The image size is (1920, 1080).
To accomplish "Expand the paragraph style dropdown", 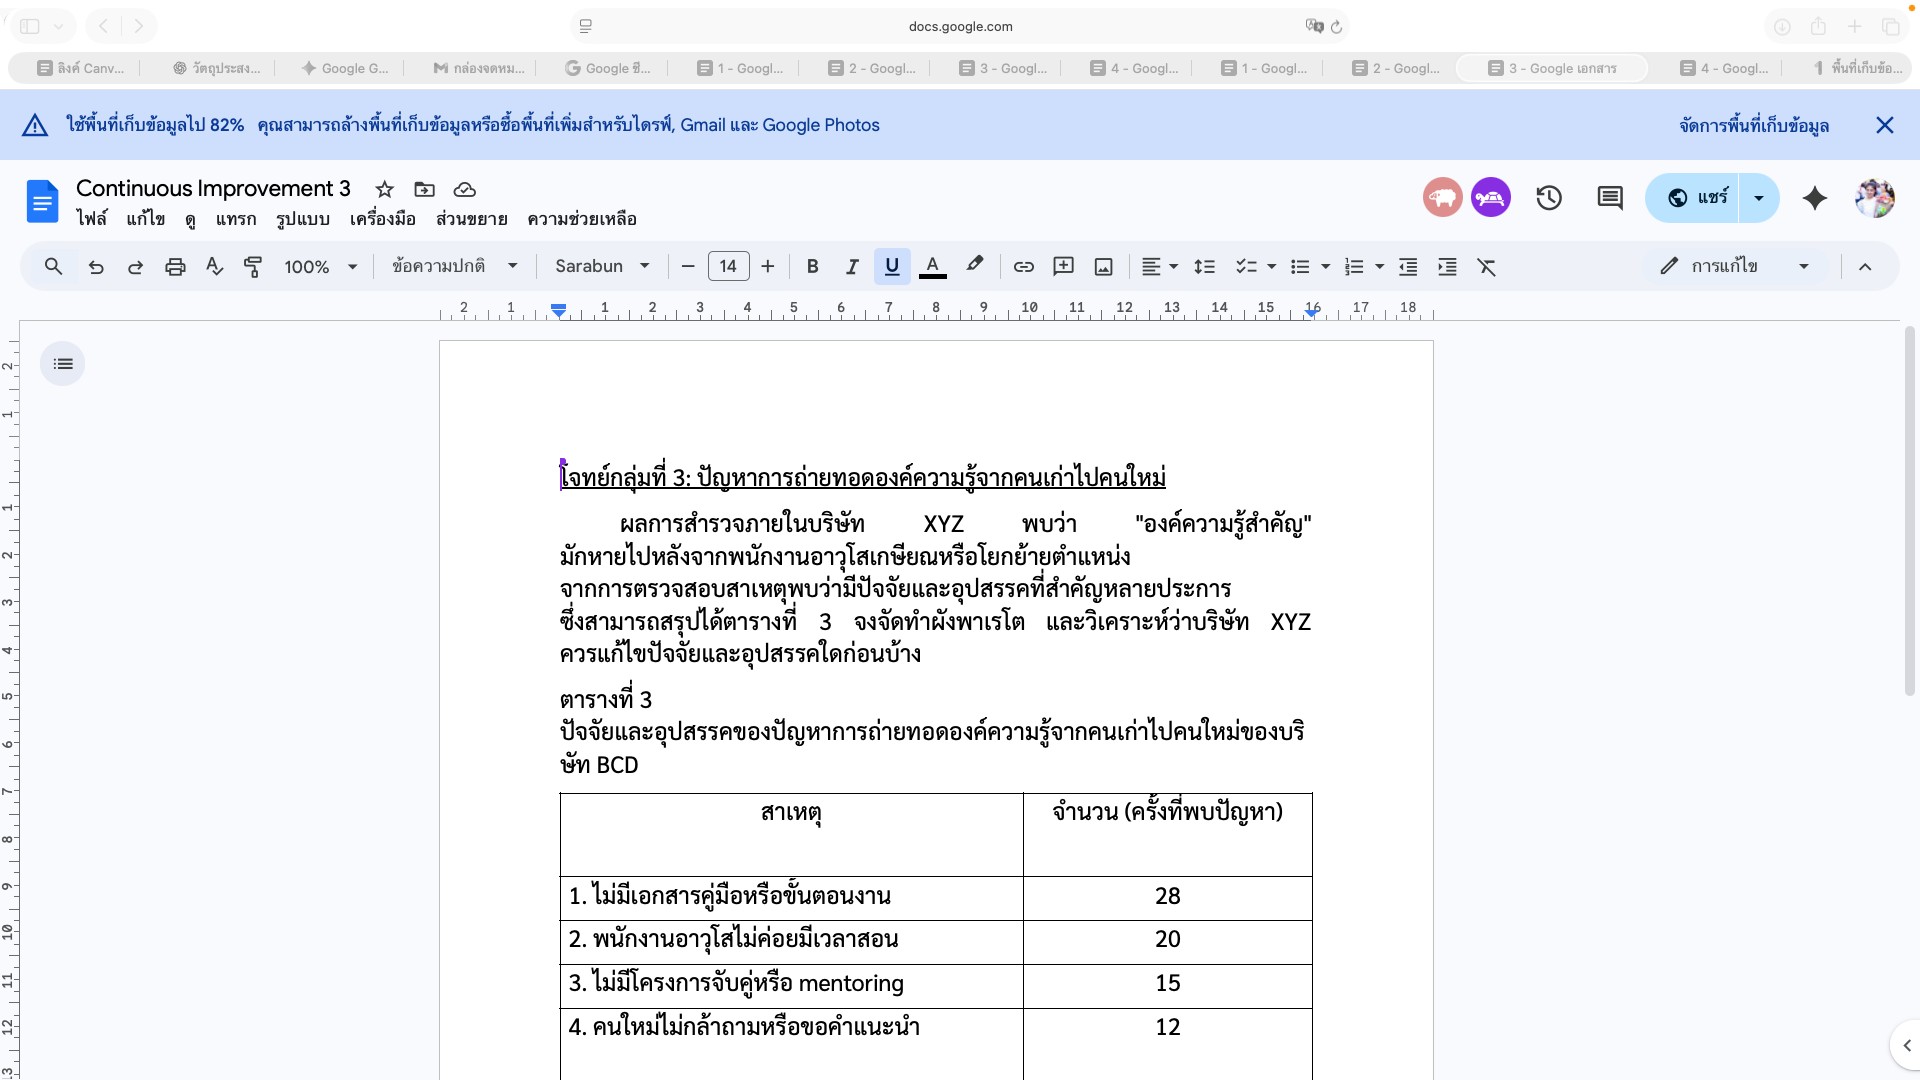I will point(455,267).
